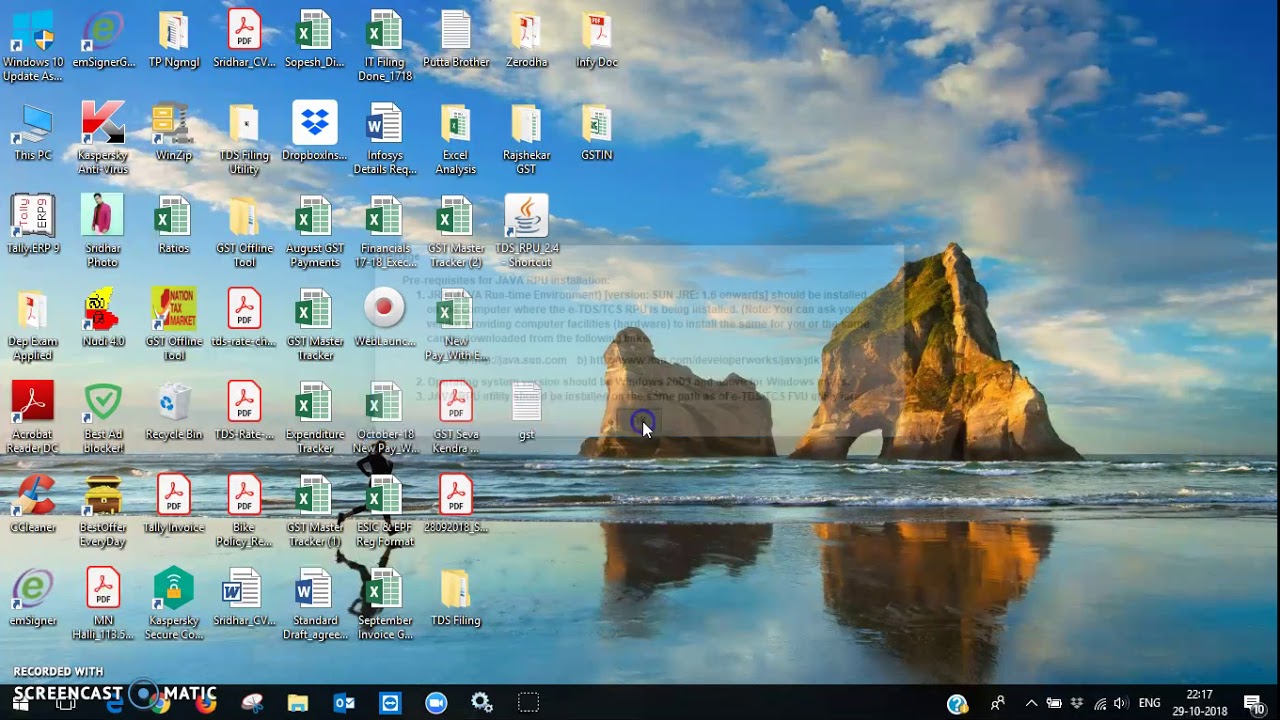Open the TDS Filing folder

pos(455,596)
